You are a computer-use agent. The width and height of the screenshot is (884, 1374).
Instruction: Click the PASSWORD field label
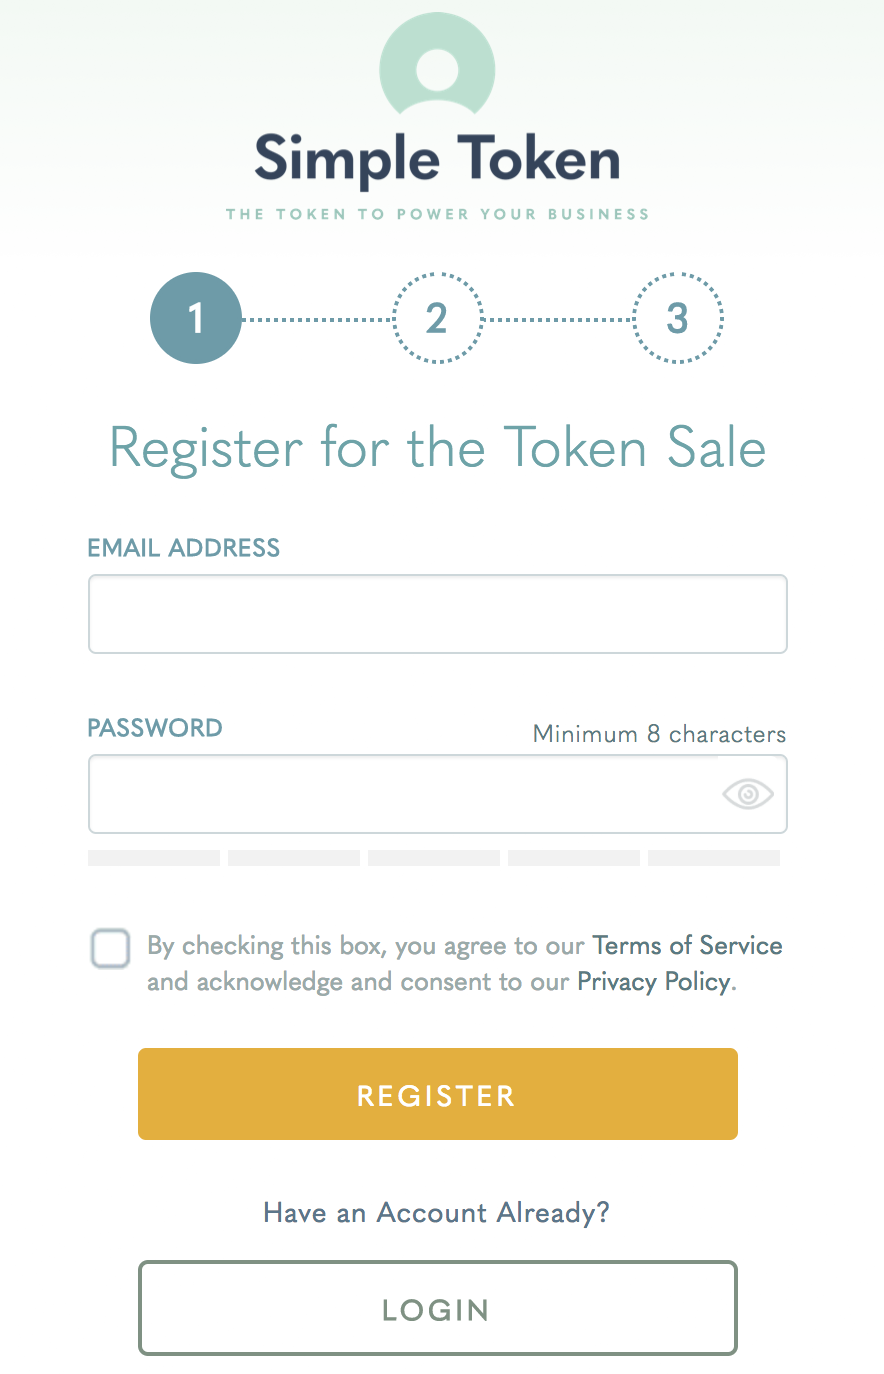click(x=155, y=728)
